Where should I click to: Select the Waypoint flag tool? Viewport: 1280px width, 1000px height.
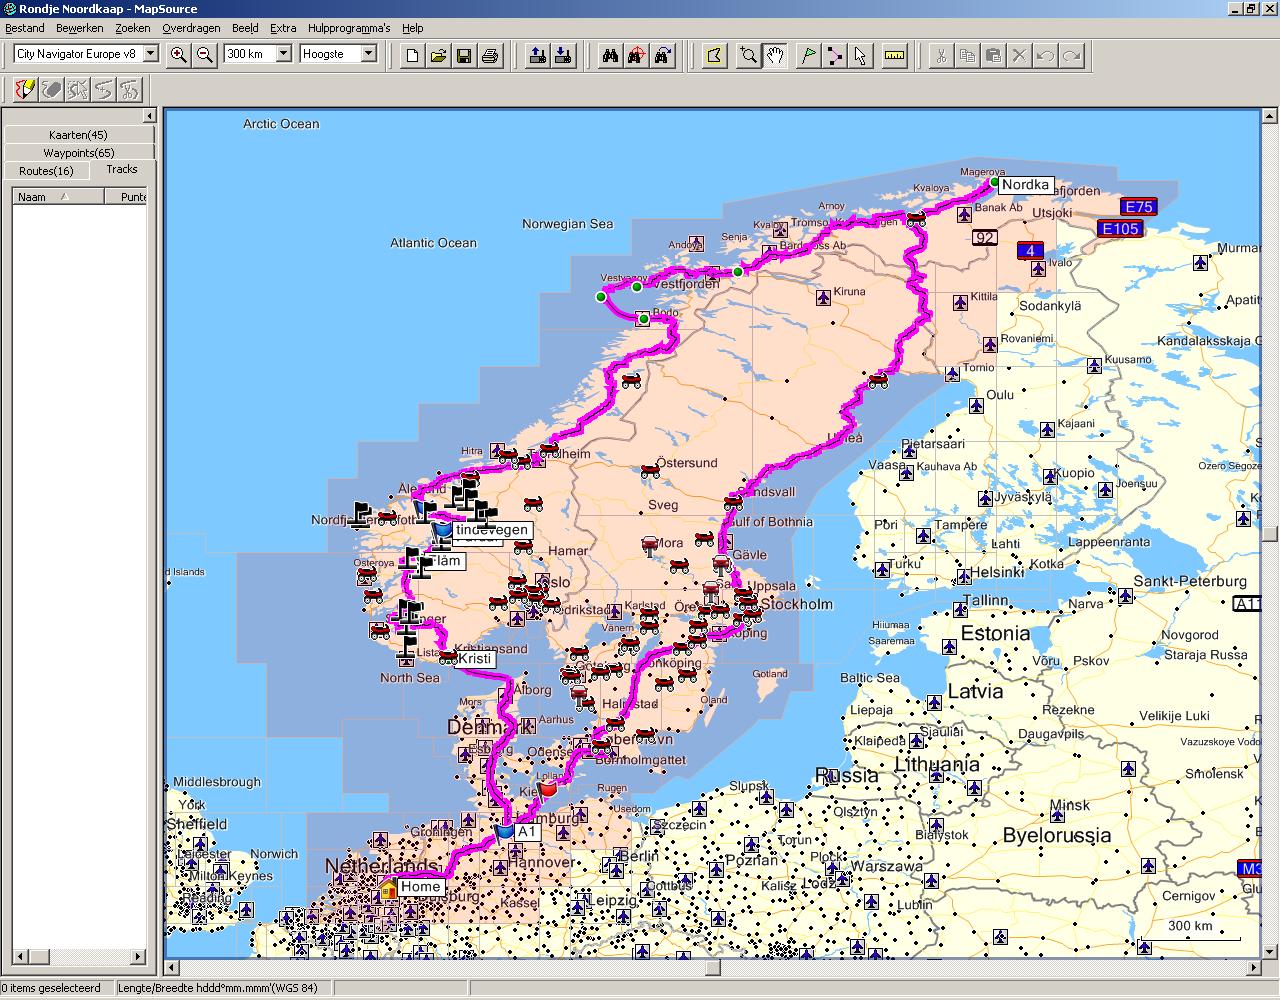(807, 55)
